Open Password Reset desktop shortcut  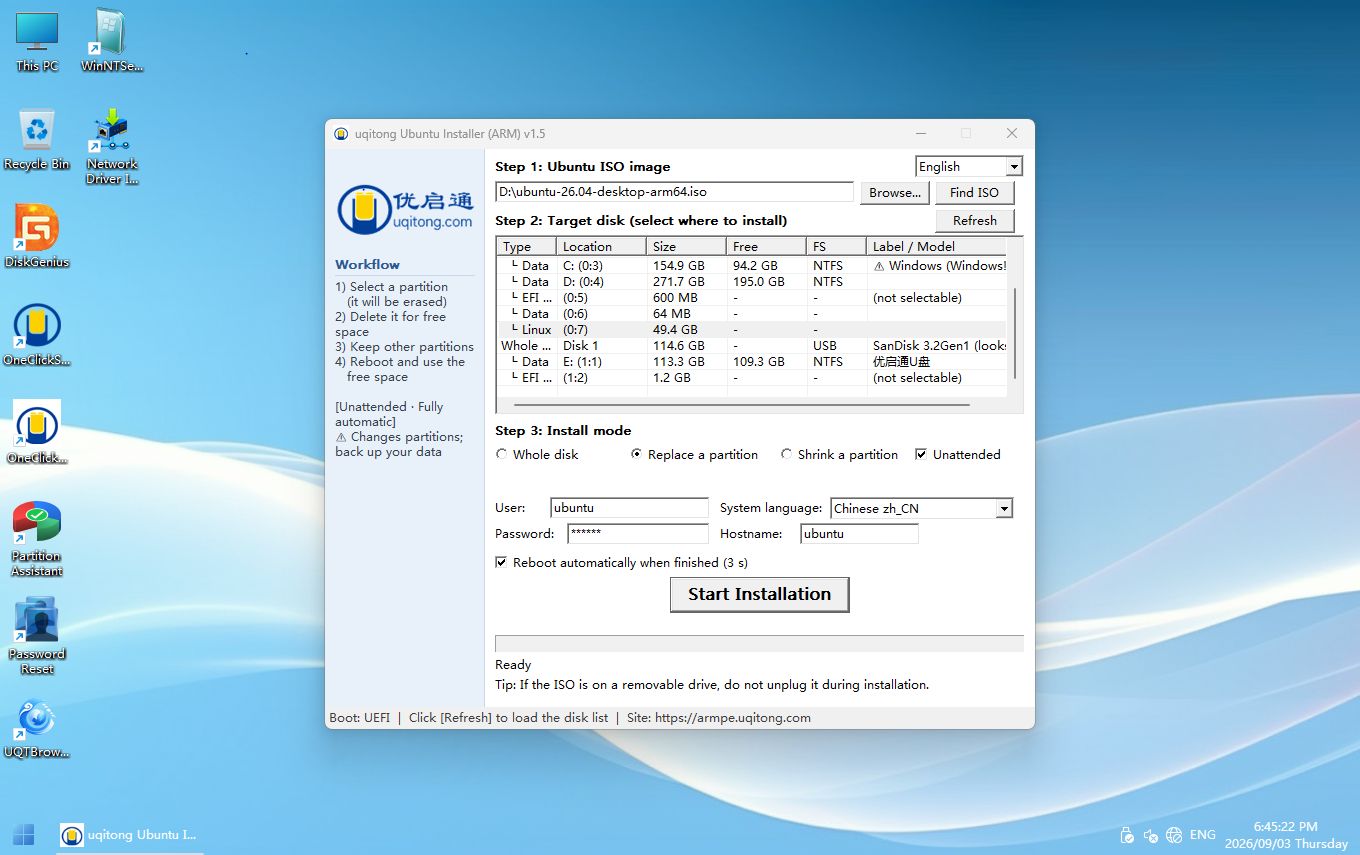[x=37, y=637]
